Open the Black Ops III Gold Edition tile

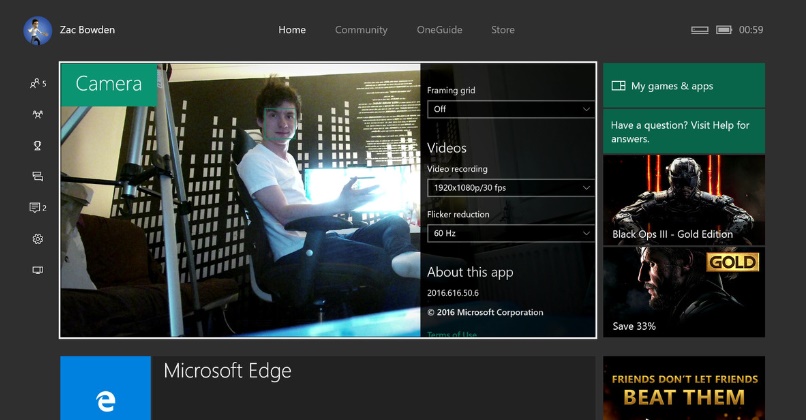point(683,200)
